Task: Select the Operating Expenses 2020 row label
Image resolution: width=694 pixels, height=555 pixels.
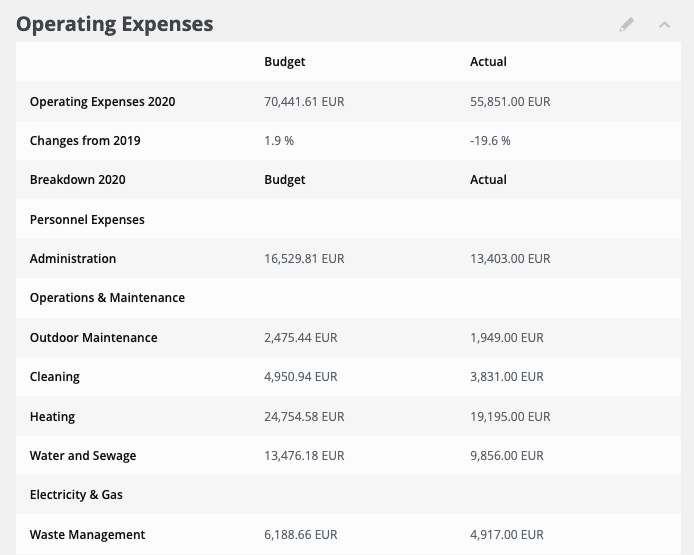Action: coord(102,102)
